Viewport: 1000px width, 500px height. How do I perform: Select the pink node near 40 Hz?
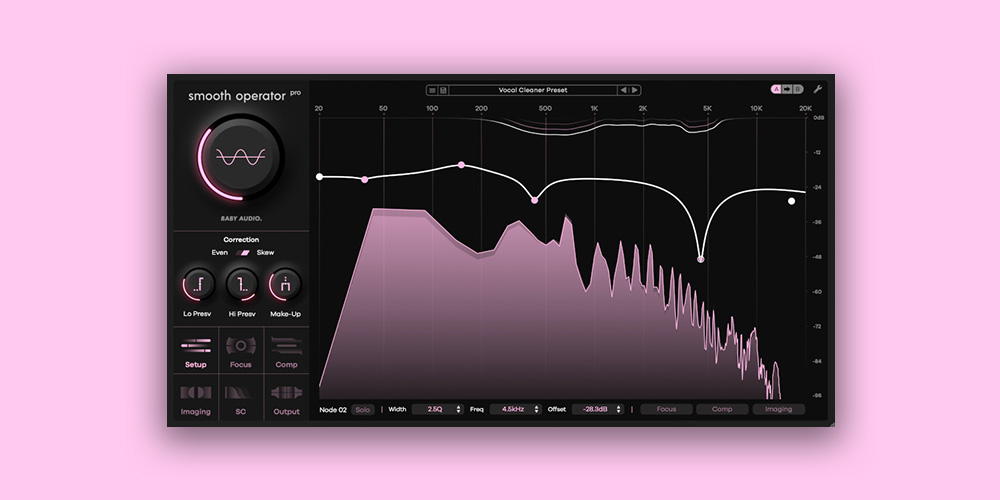click(x=365, y=180)
